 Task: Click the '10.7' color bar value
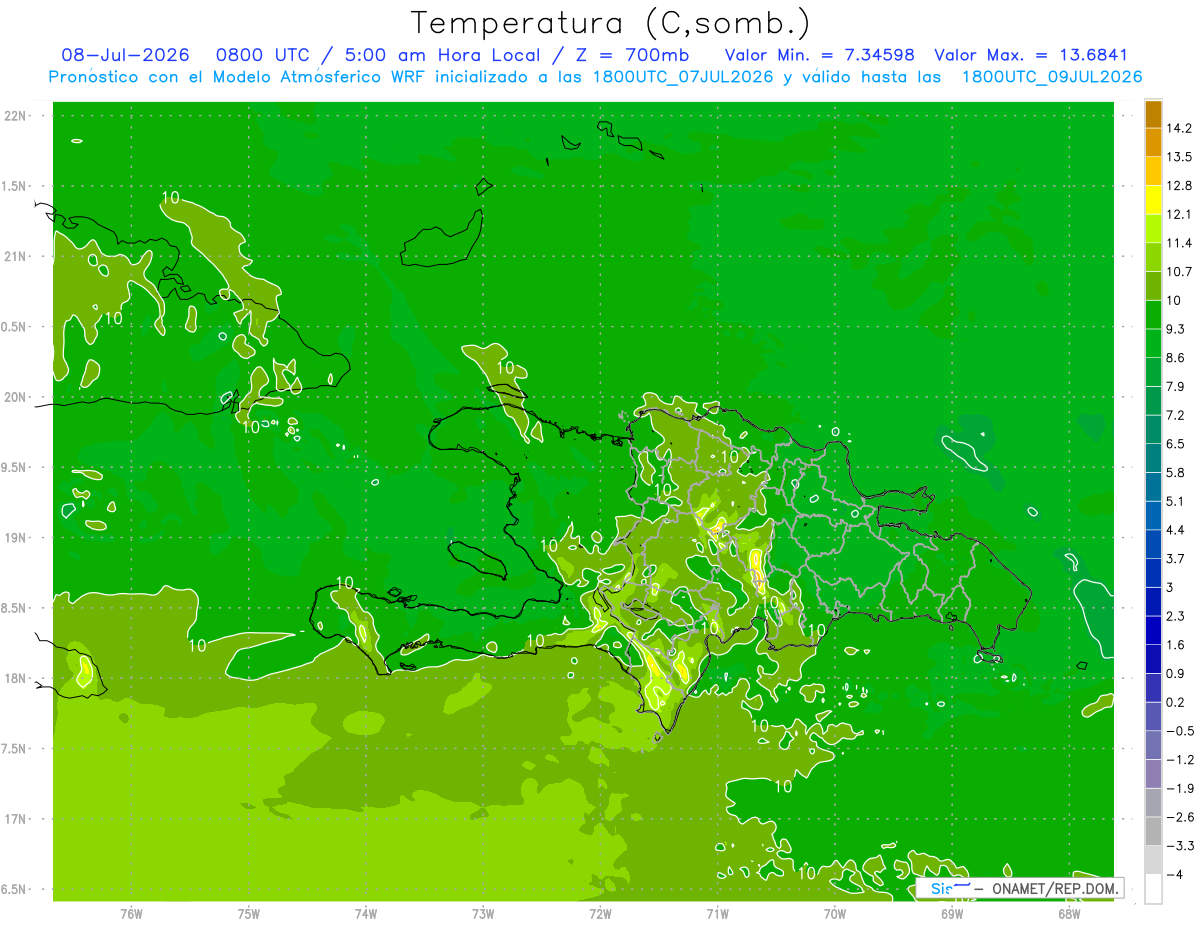pyautogui.click(x=1178, y=271)
